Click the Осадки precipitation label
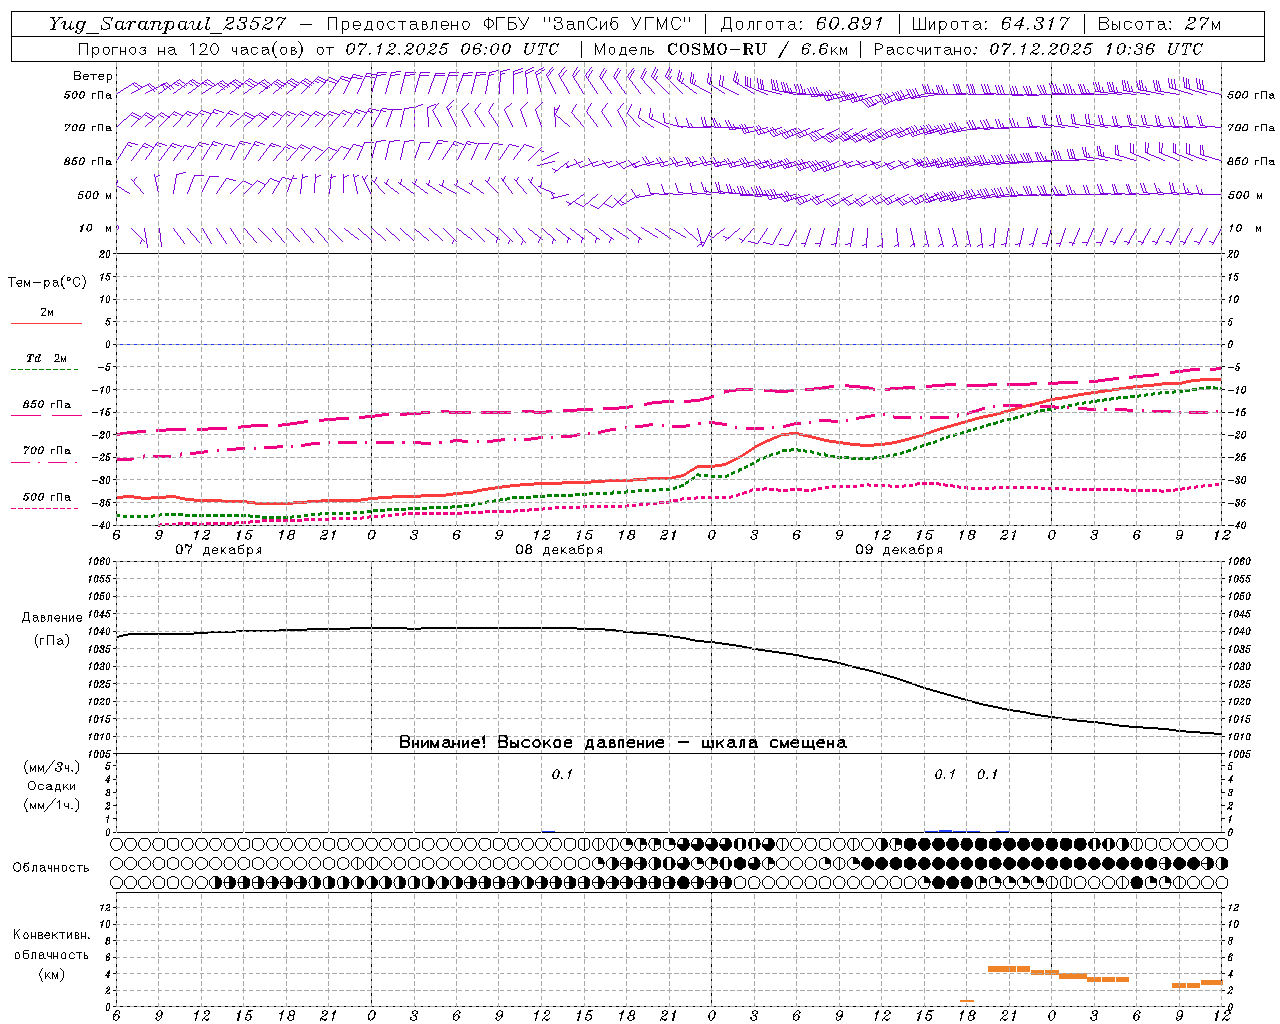 point(51,786)
